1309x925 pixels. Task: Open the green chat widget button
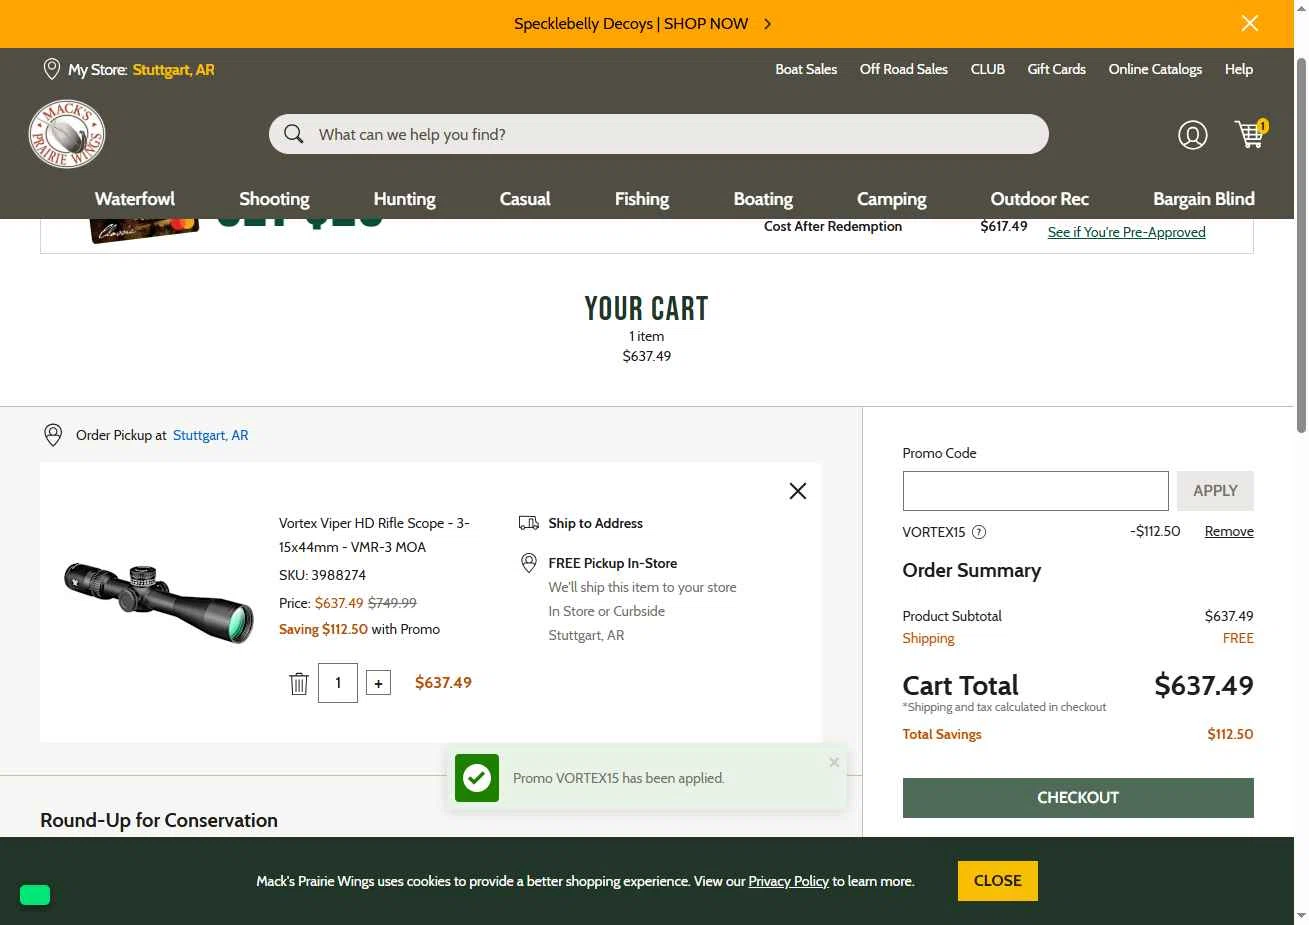(35, 895)
